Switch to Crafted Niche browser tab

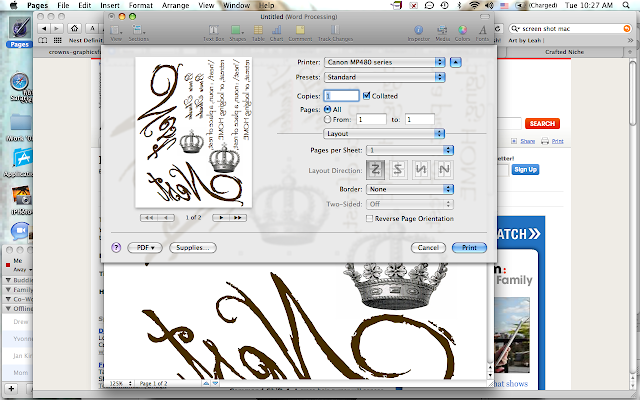coord(564,52)
